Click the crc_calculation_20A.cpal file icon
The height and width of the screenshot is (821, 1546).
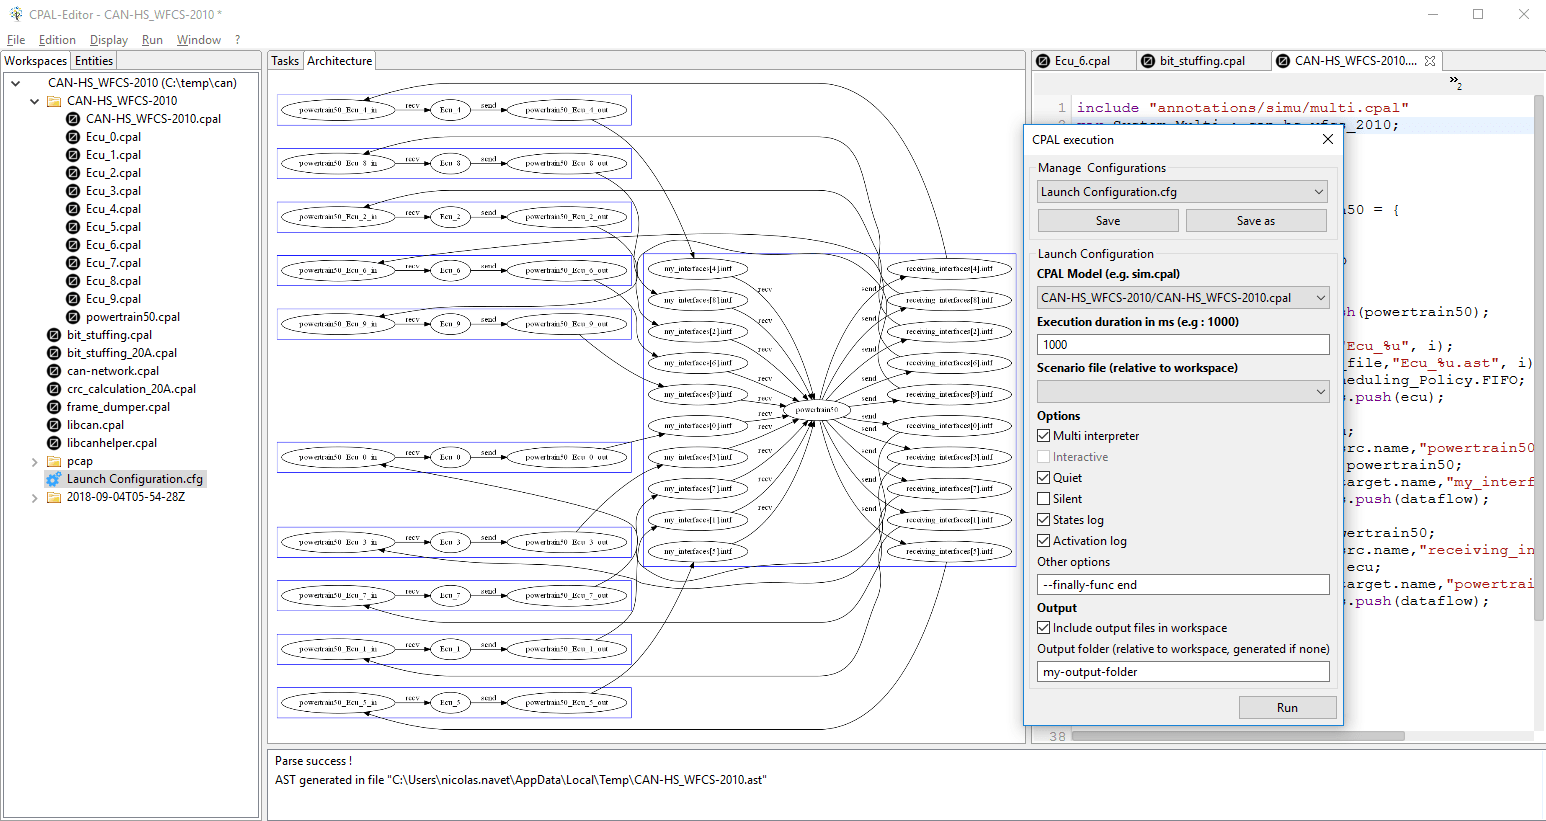pos(54,389)
